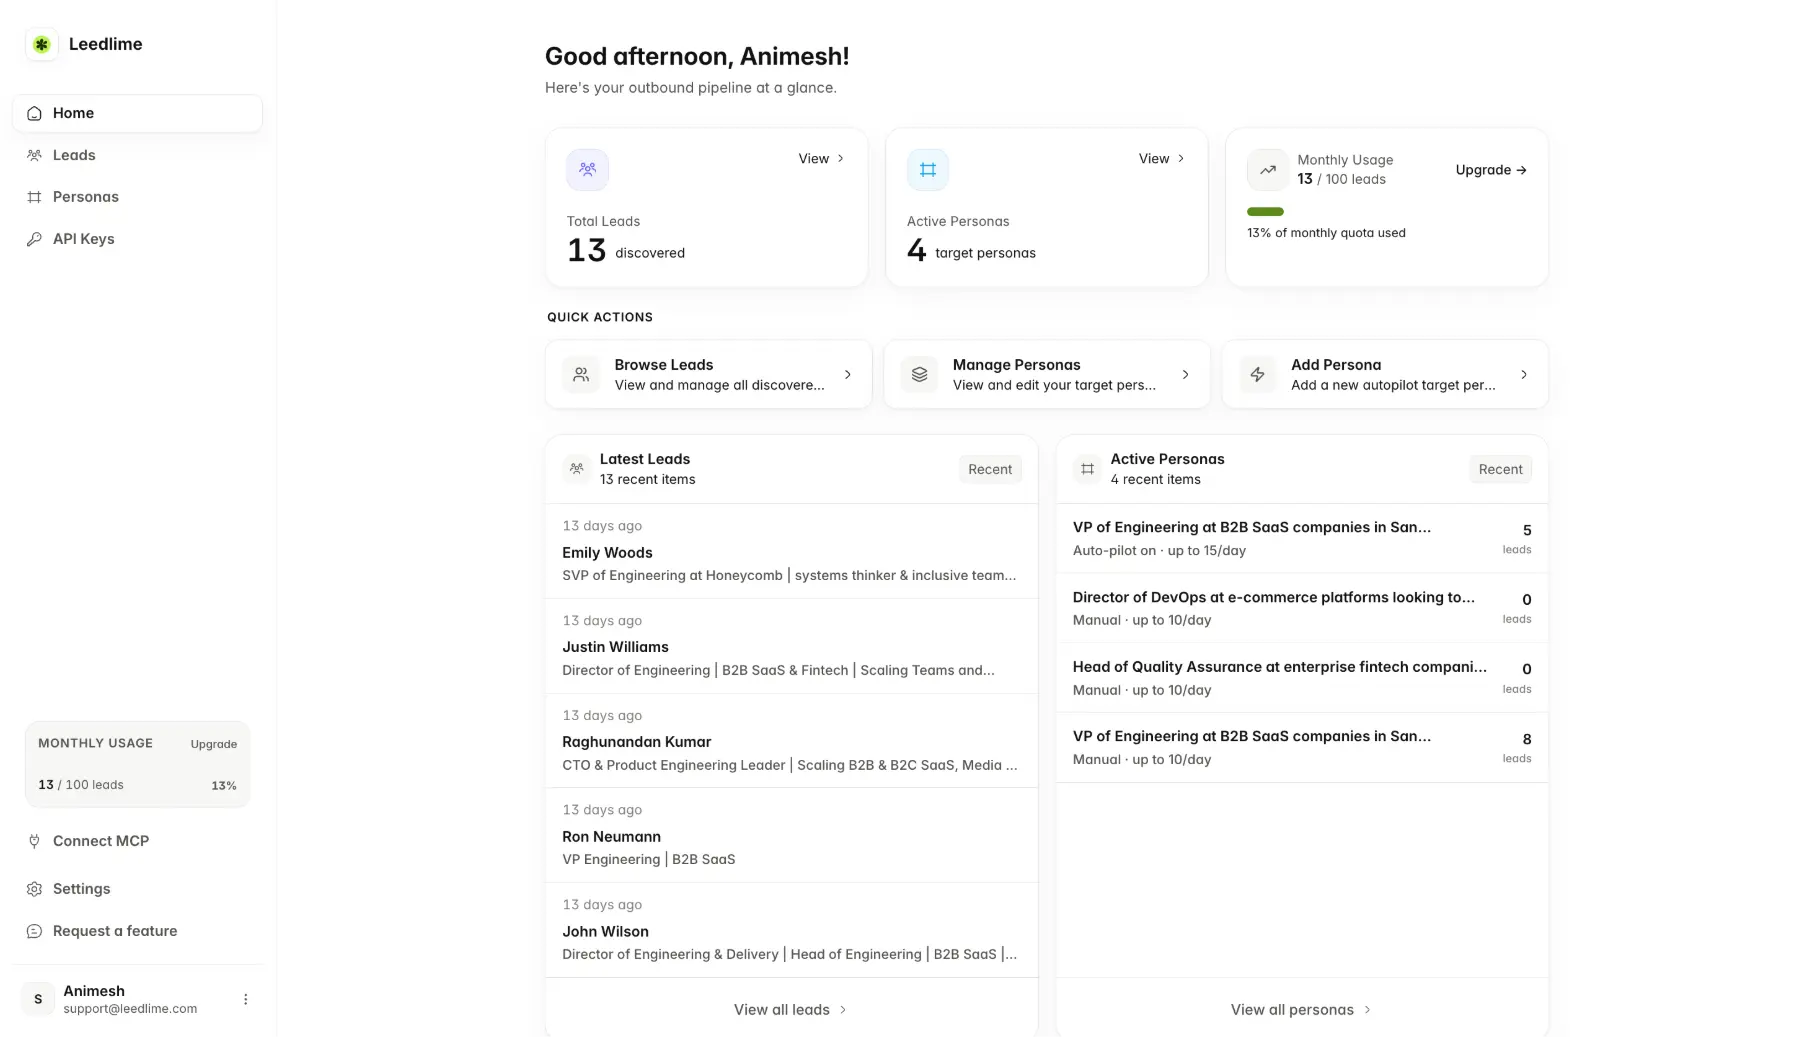Open Connect MCP in the sidebar
The width and height of the screenshot is (1817, 1037).
coord(137,841)
